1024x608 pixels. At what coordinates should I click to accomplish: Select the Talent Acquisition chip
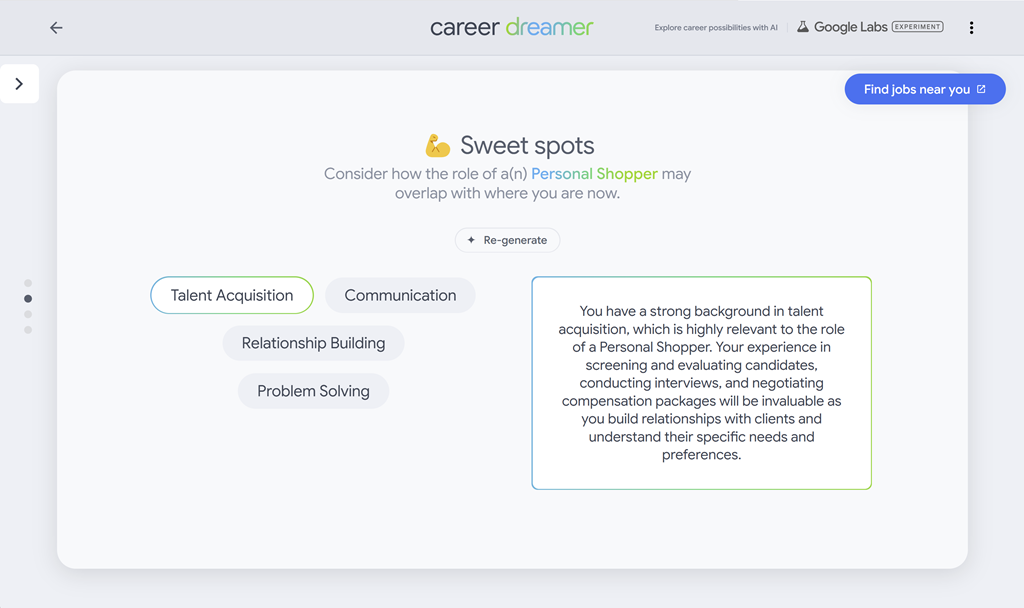click(x=232, y=295)
